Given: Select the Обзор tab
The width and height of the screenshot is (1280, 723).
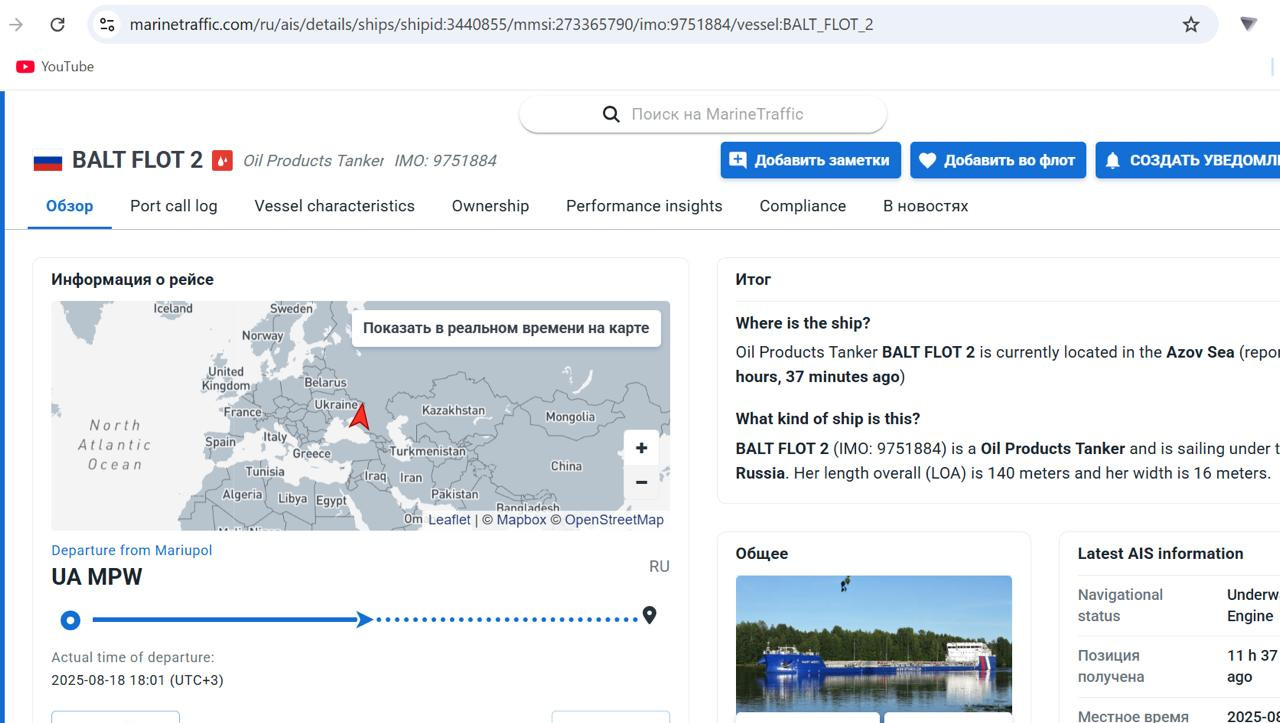Looking at the screenshot, I should coord(70,206).
